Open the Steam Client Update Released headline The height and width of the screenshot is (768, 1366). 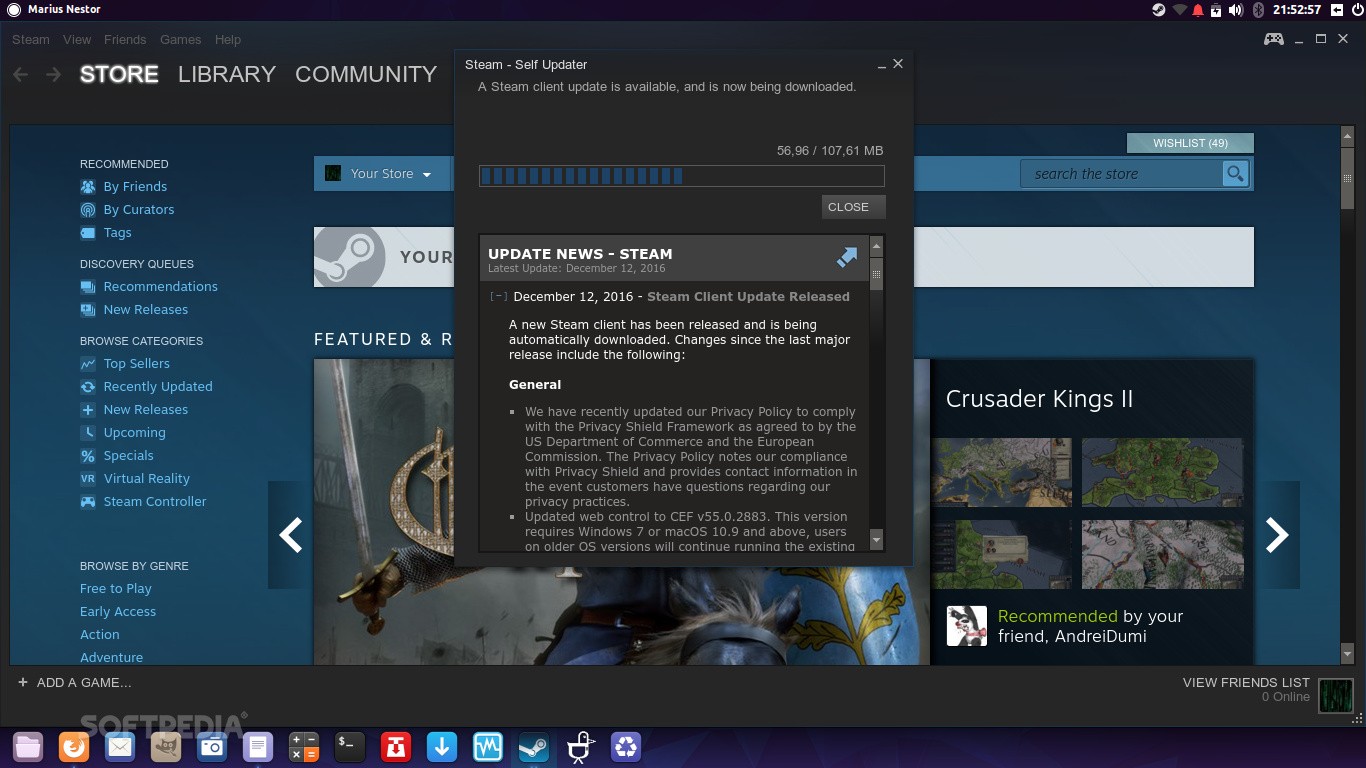point(748,297)
